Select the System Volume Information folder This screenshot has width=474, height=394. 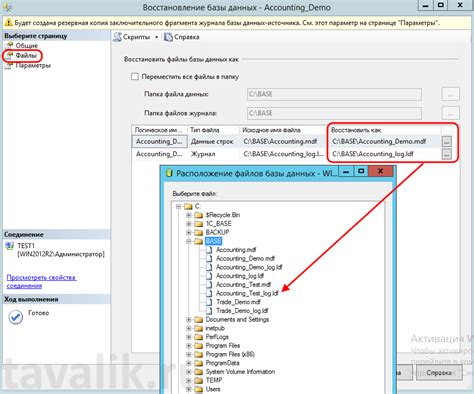pos(240,371)
